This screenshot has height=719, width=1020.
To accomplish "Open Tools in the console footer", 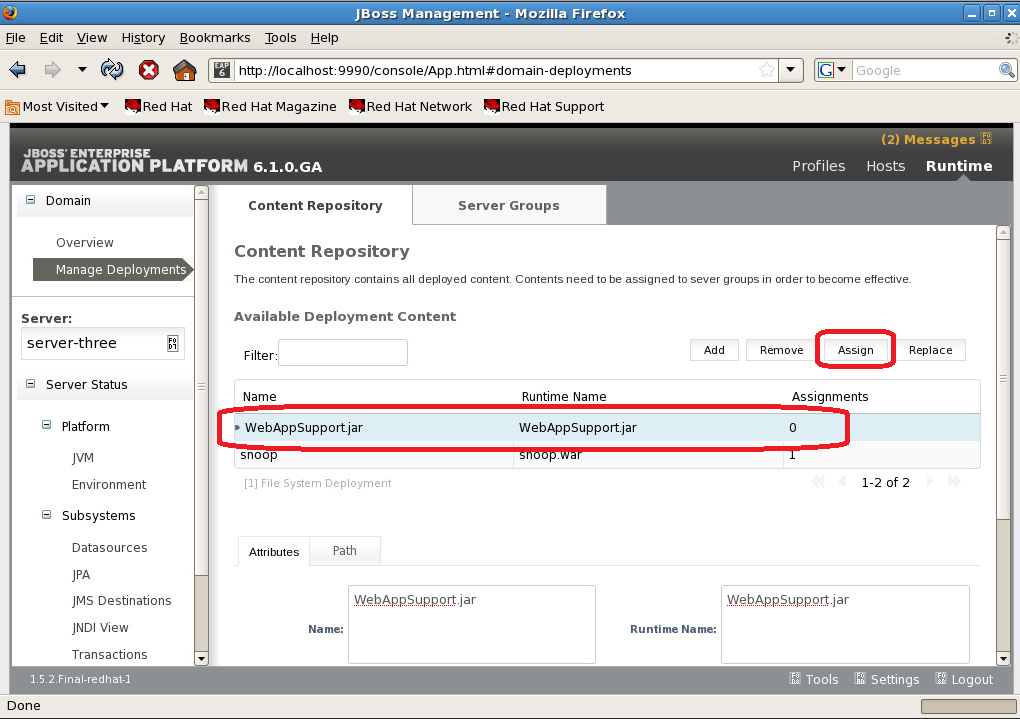I will 814,679.
